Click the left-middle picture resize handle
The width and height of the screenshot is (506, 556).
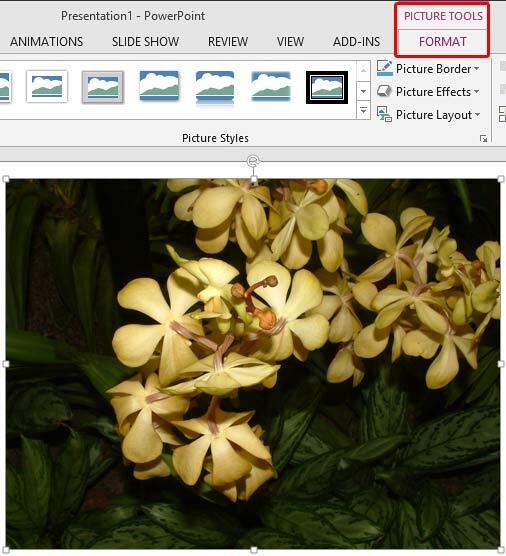click(x=6, y=364)
